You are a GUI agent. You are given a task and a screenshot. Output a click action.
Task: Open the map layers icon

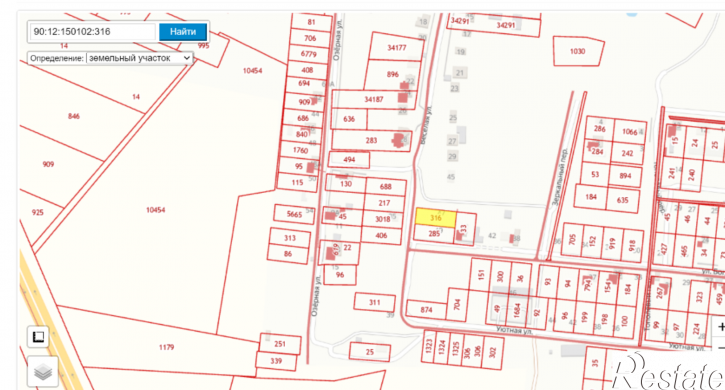point(43,371)
